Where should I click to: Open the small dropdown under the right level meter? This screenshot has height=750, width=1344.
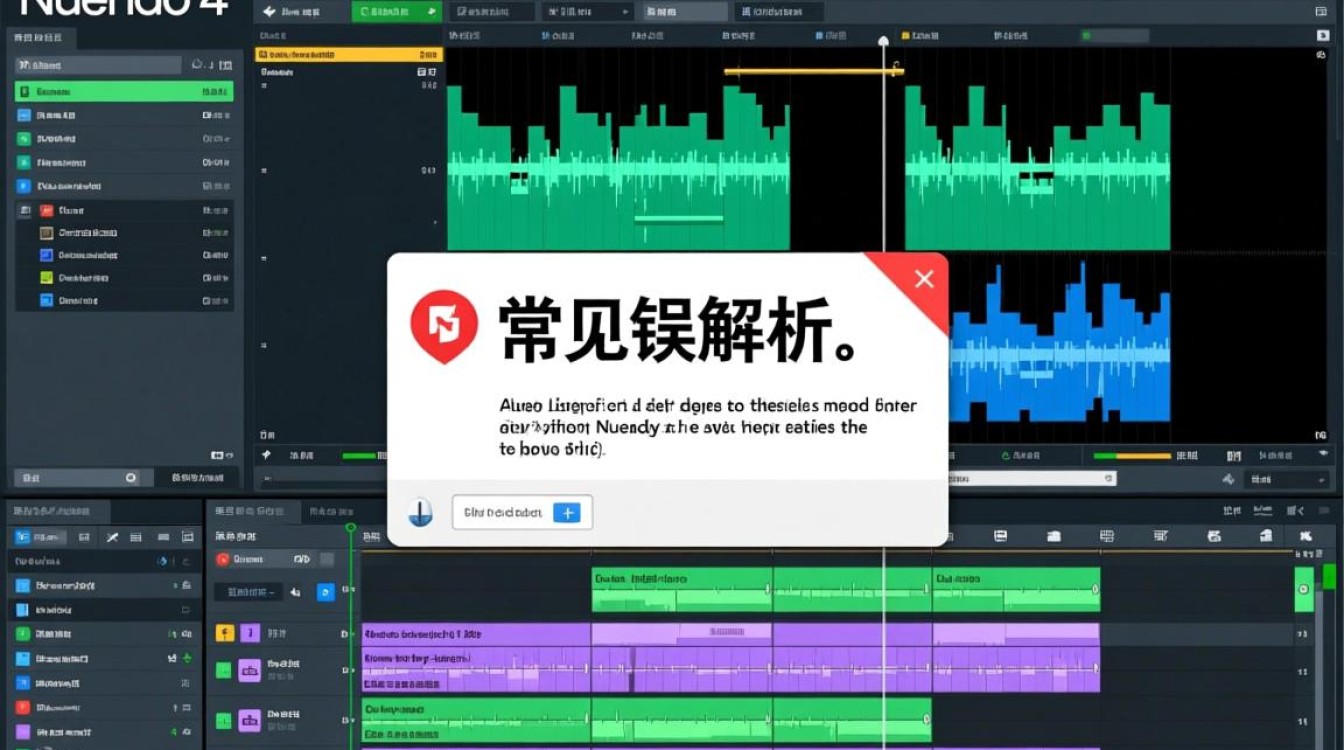(1285, 480)
